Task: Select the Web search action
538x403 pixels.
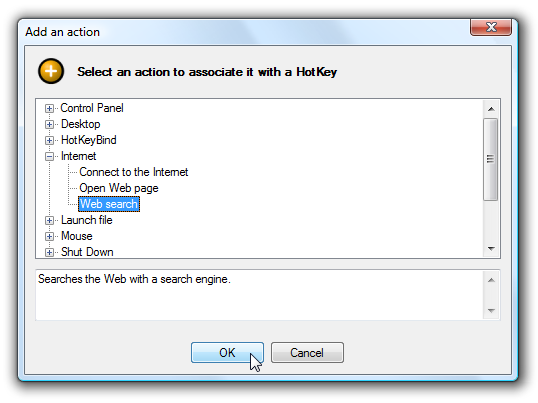Action: pyautogui.click(x=109, y=204)
